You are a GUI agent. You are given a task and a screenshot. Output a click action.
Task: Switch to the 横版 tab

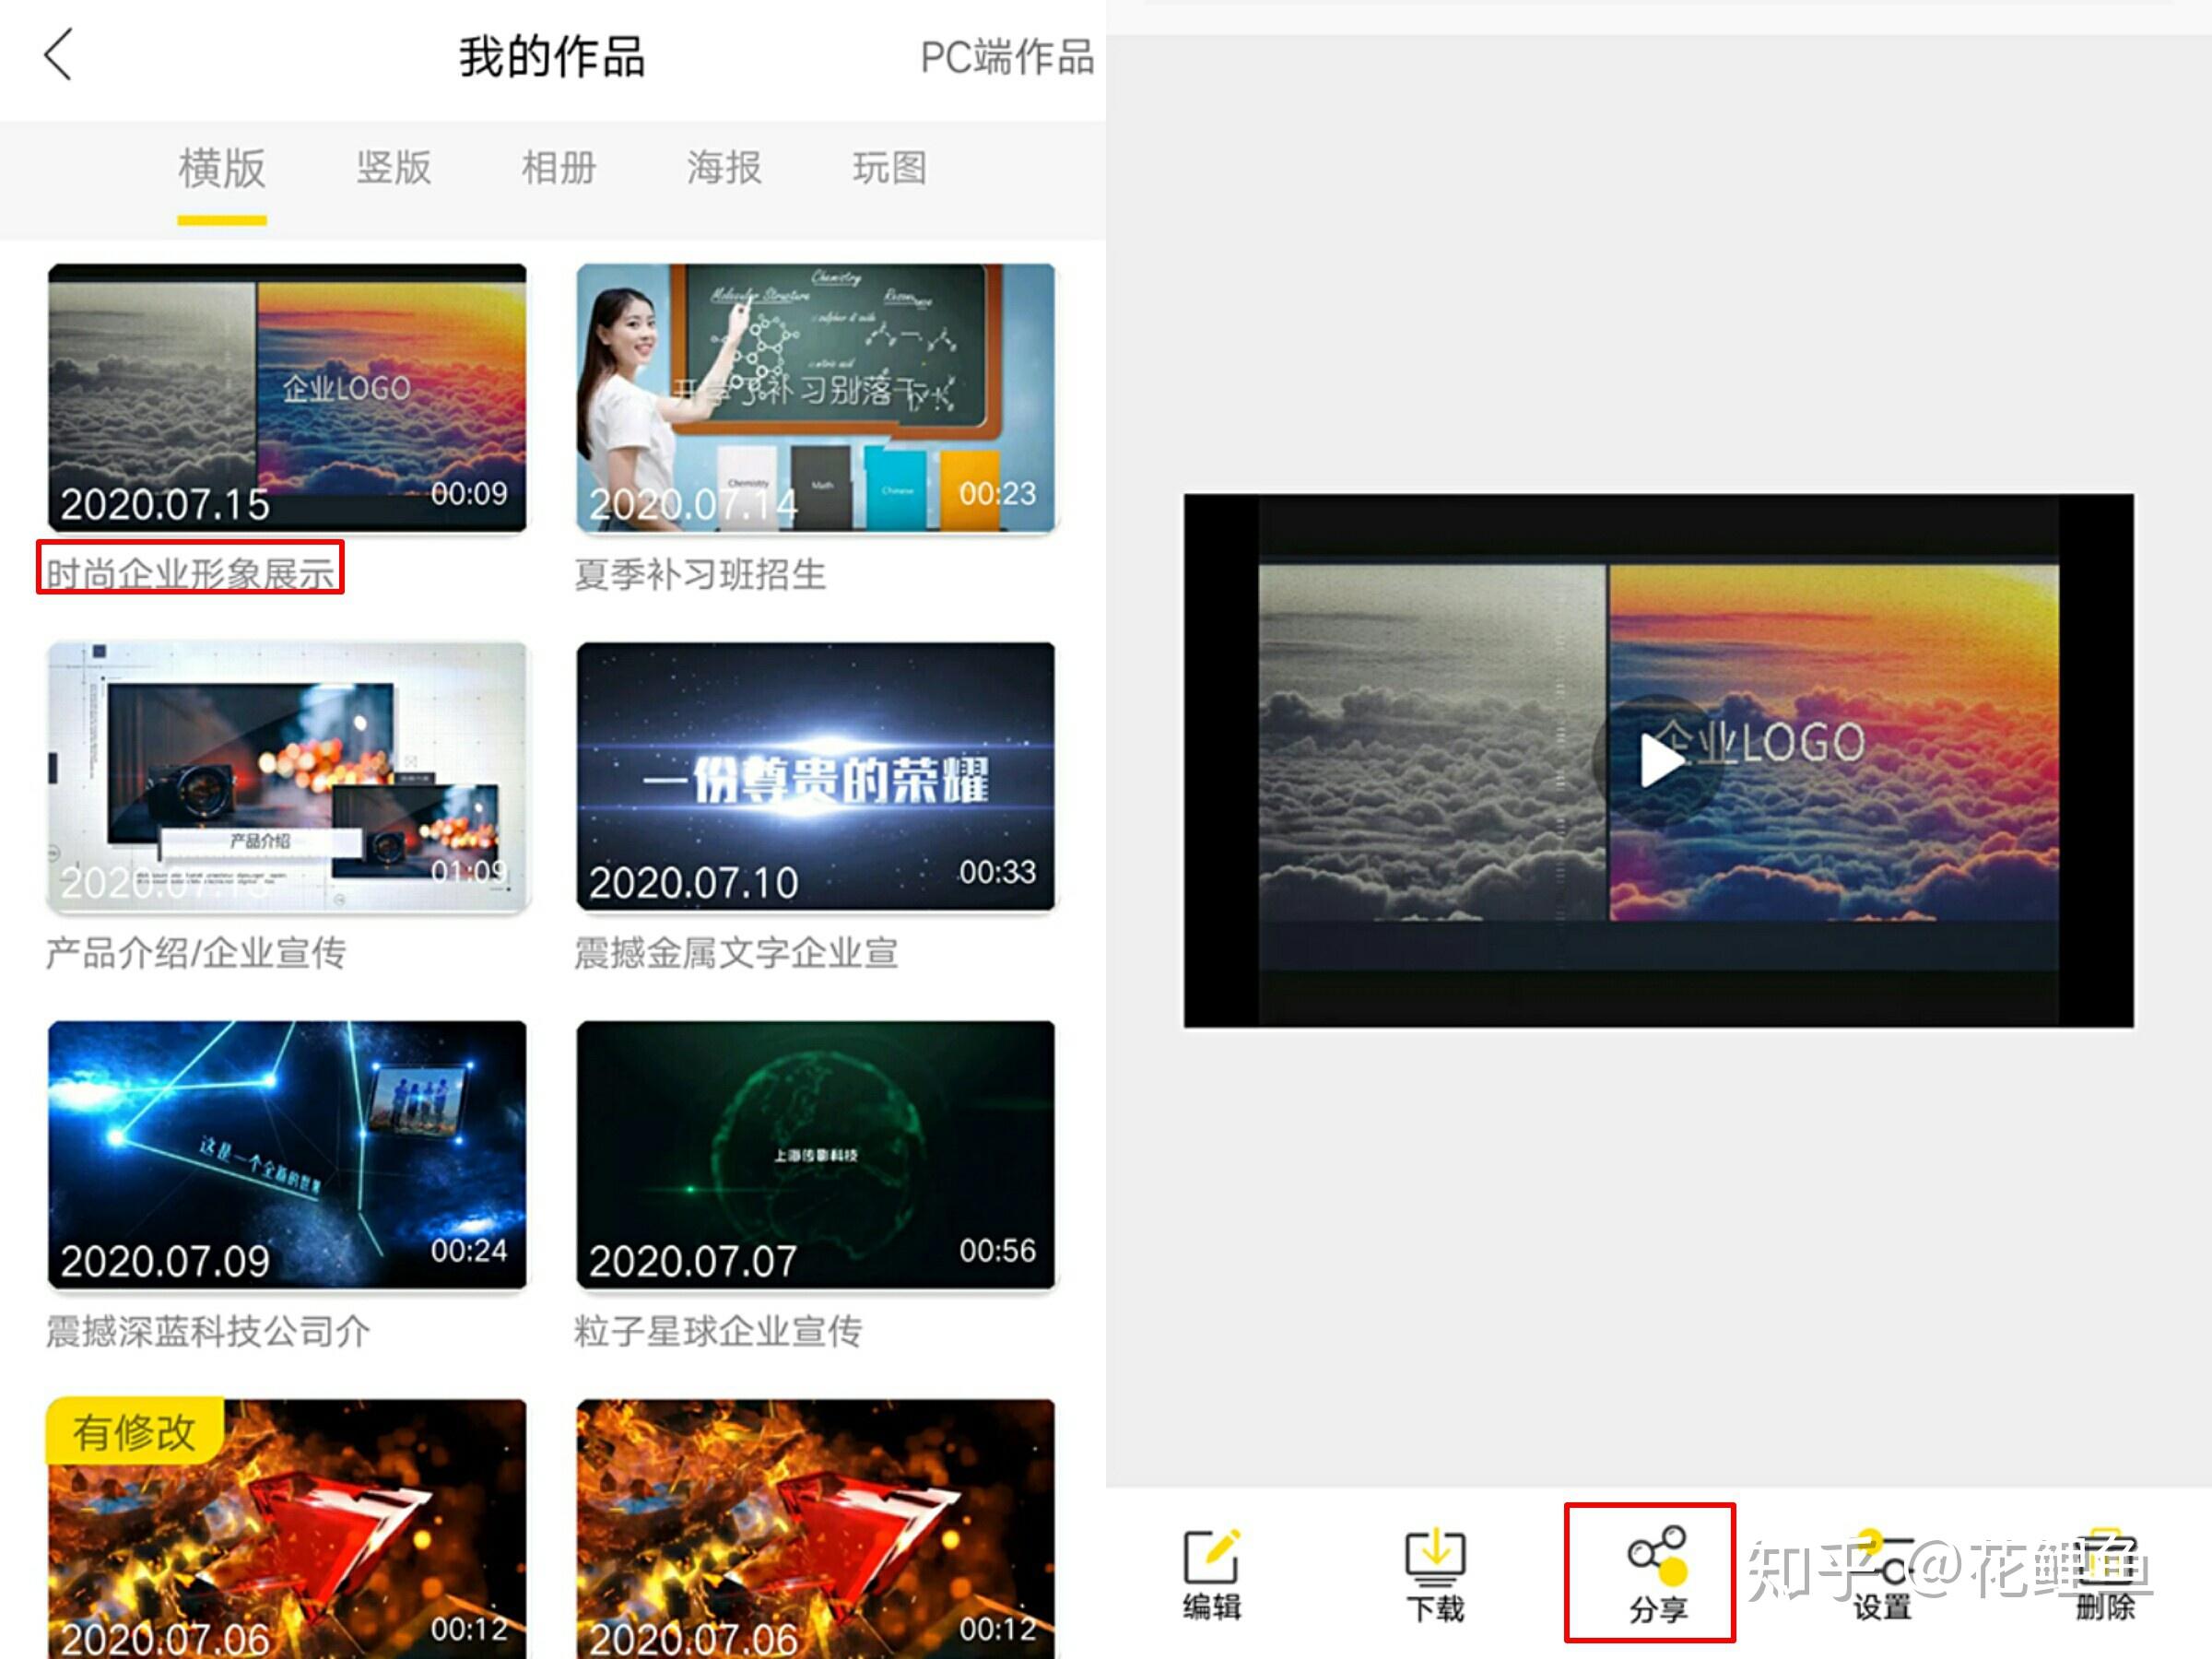tap(222, 168)
